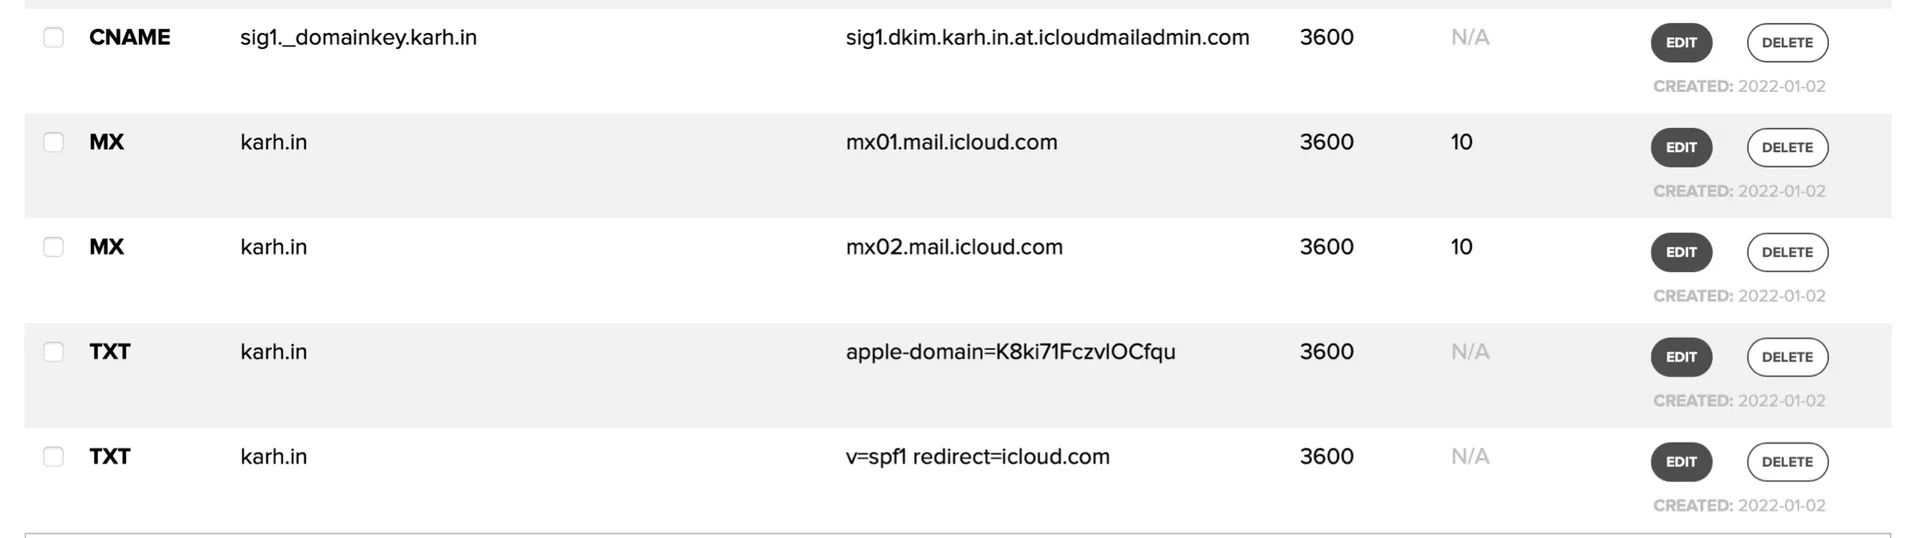
Task: Delete the mx02.mail.icloud.com MX record
Action: tap(1787, 252)
